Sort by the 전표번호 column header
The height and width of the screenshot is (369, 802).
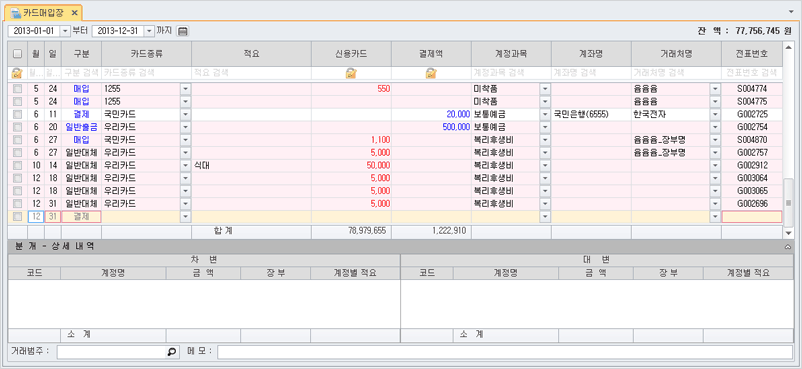pyautogui.click(x=752, y=54)
